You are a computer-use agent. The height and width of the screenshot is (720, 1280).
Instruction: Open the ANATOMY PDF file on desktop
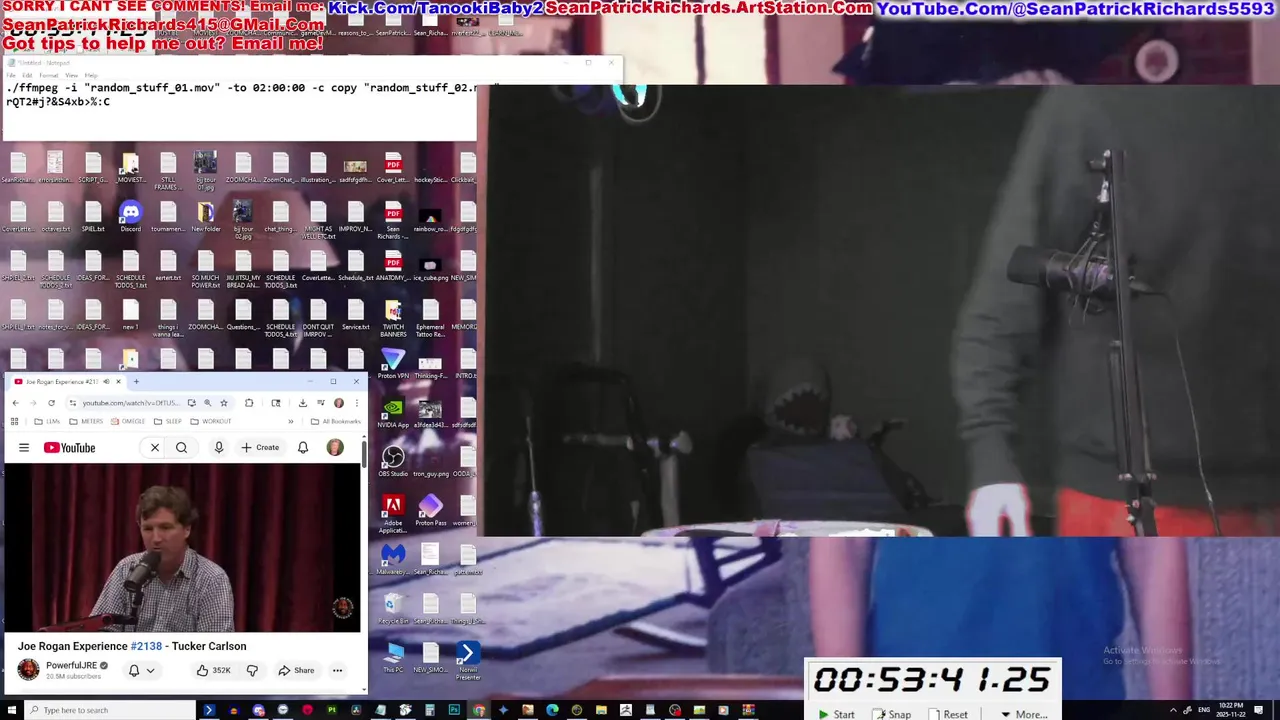[393, 265]
